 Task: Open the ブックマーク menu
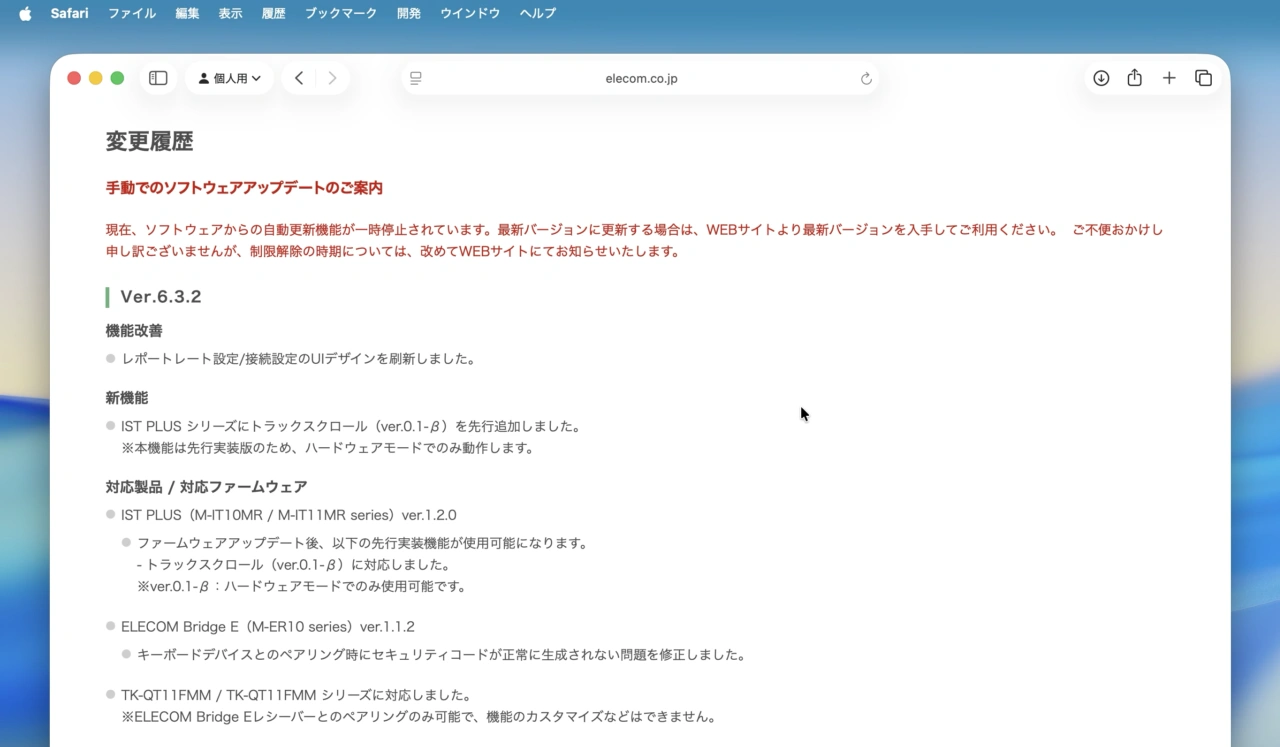pos(341,13)
